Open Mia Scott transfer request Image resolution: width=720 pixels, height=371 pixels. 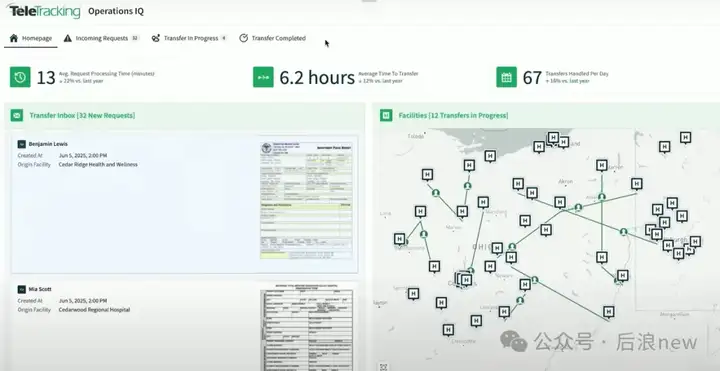click(185, 326)
